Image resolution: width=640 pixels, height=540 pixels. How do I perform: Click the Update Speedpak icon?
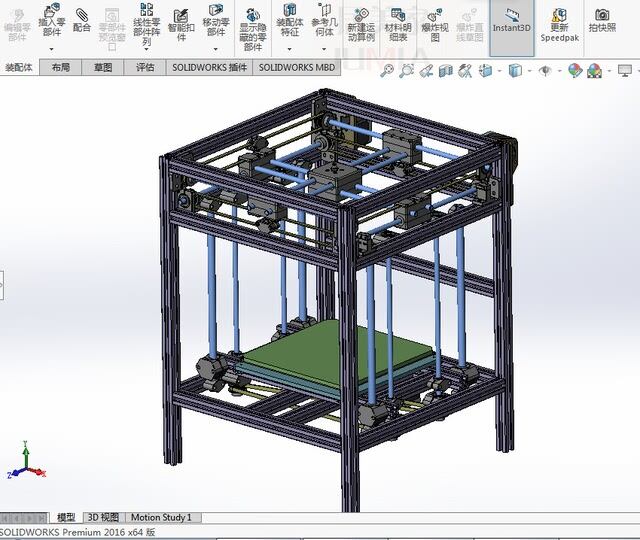559,24
